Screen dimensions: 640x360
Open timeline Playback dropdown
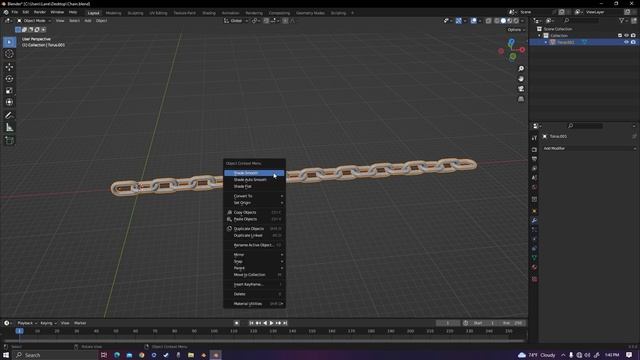click(x=27, y=323)
